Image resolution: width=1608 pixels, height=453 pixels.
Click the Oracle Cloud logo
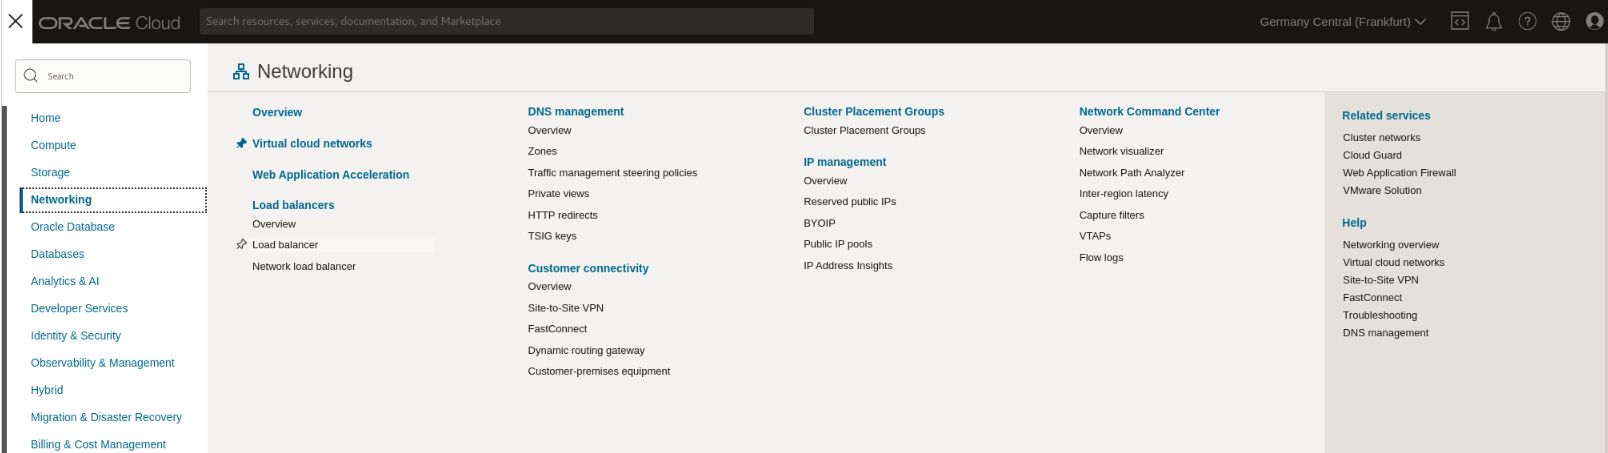(109, 22)
